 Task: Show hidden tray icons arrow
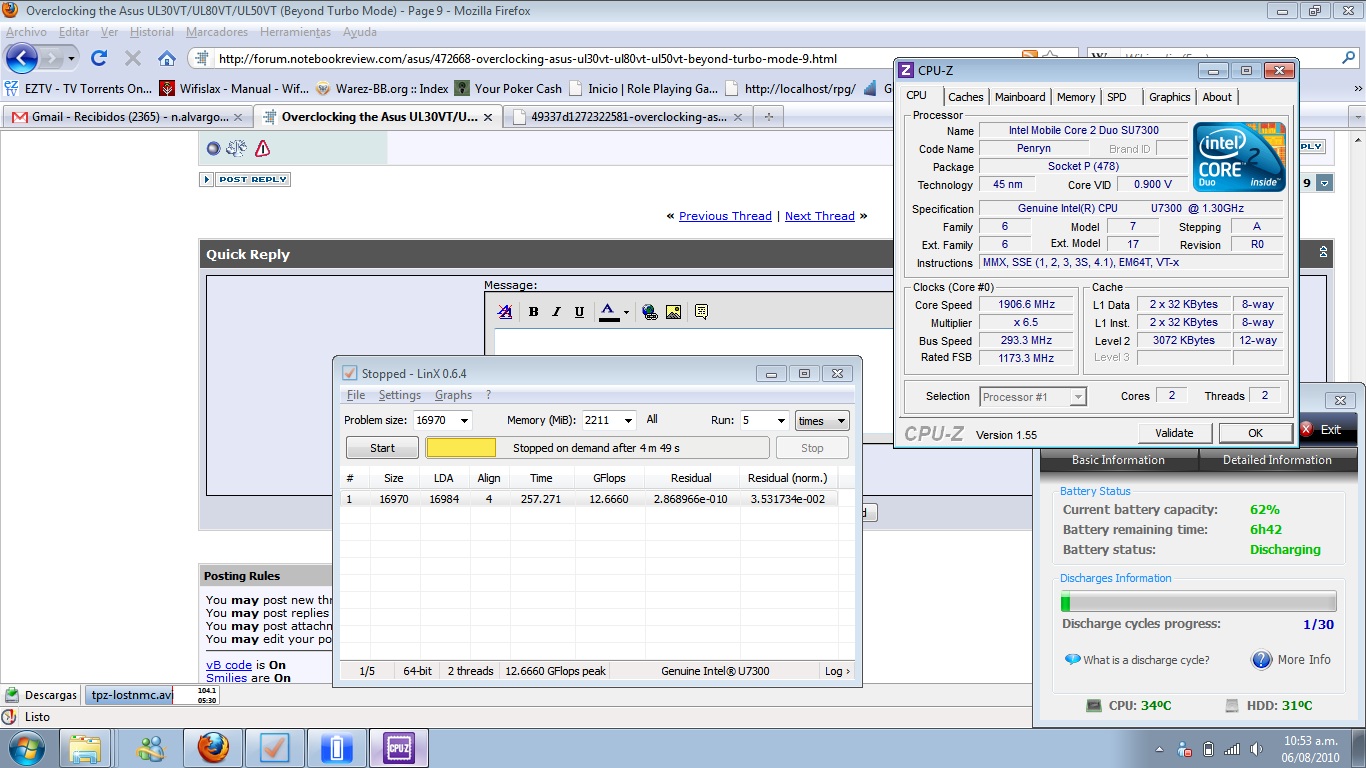(x=1161, y=749)
